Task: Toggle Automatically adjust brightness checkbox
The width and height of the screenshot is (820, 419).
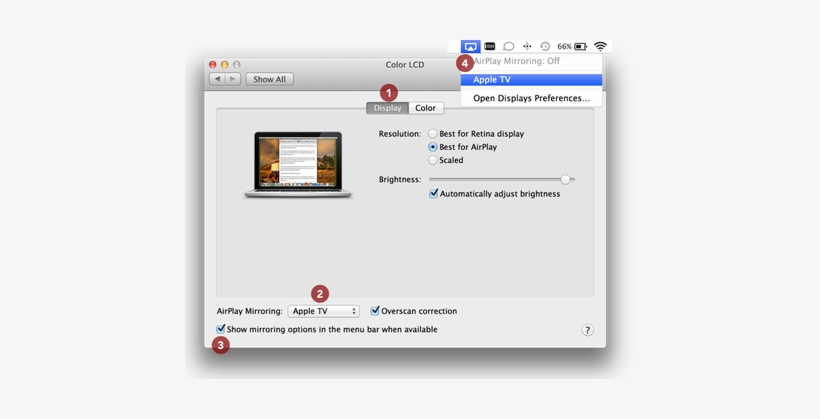Action: (x=434, y=194)
